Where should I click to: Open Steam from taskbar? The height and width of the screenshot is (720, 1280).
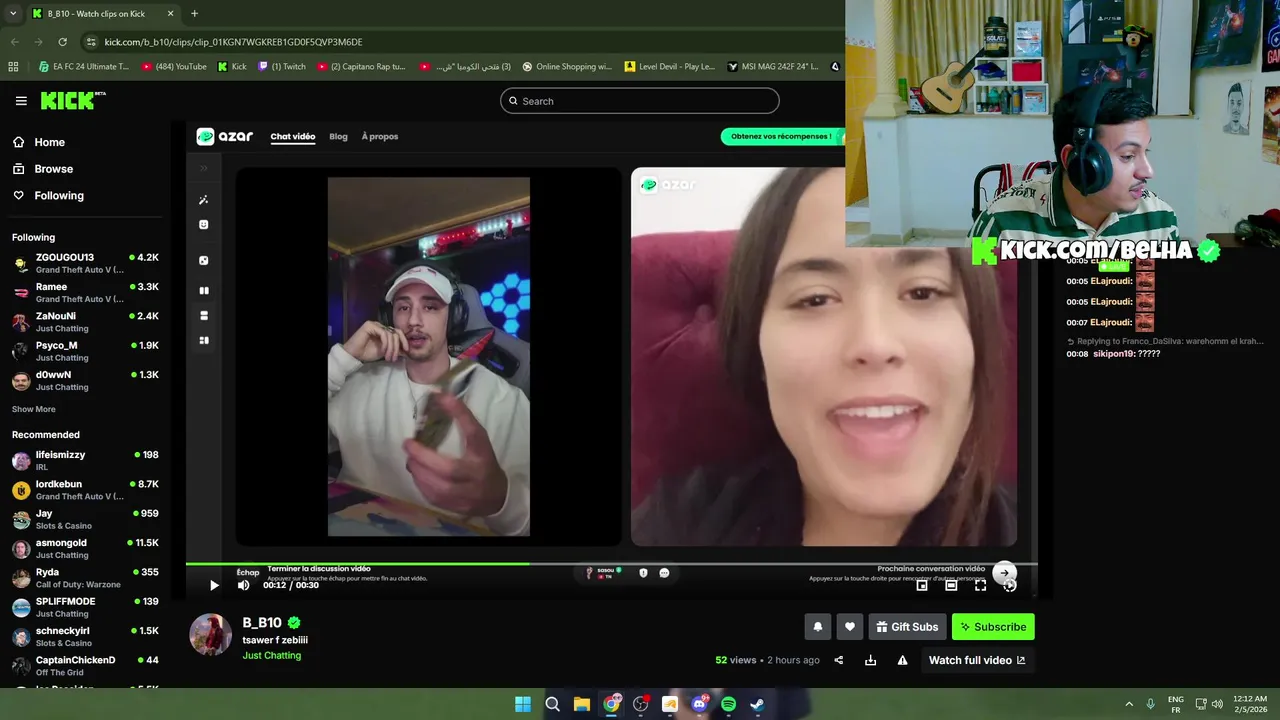(x=758, y=704)
